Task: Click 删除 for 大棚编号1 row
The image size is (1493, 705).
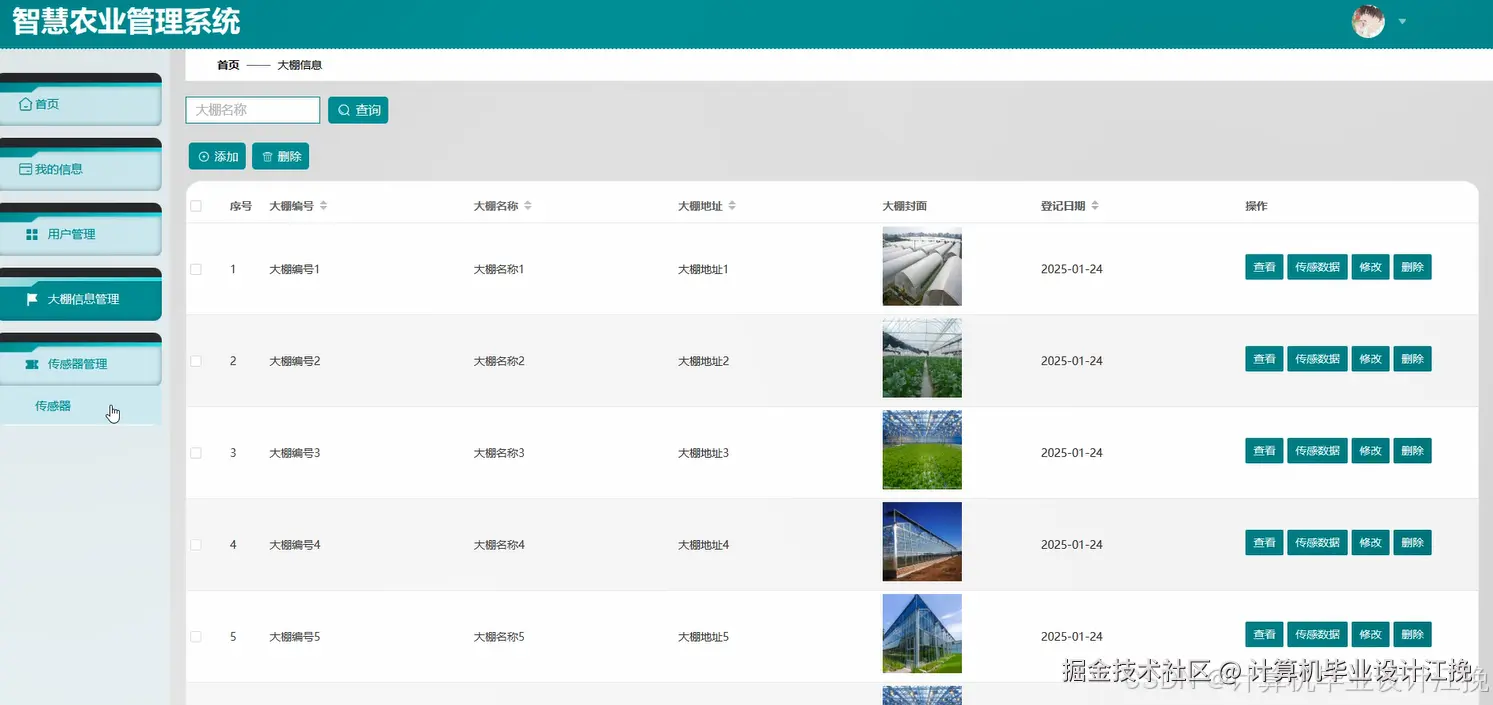Action: (1412, 267)
